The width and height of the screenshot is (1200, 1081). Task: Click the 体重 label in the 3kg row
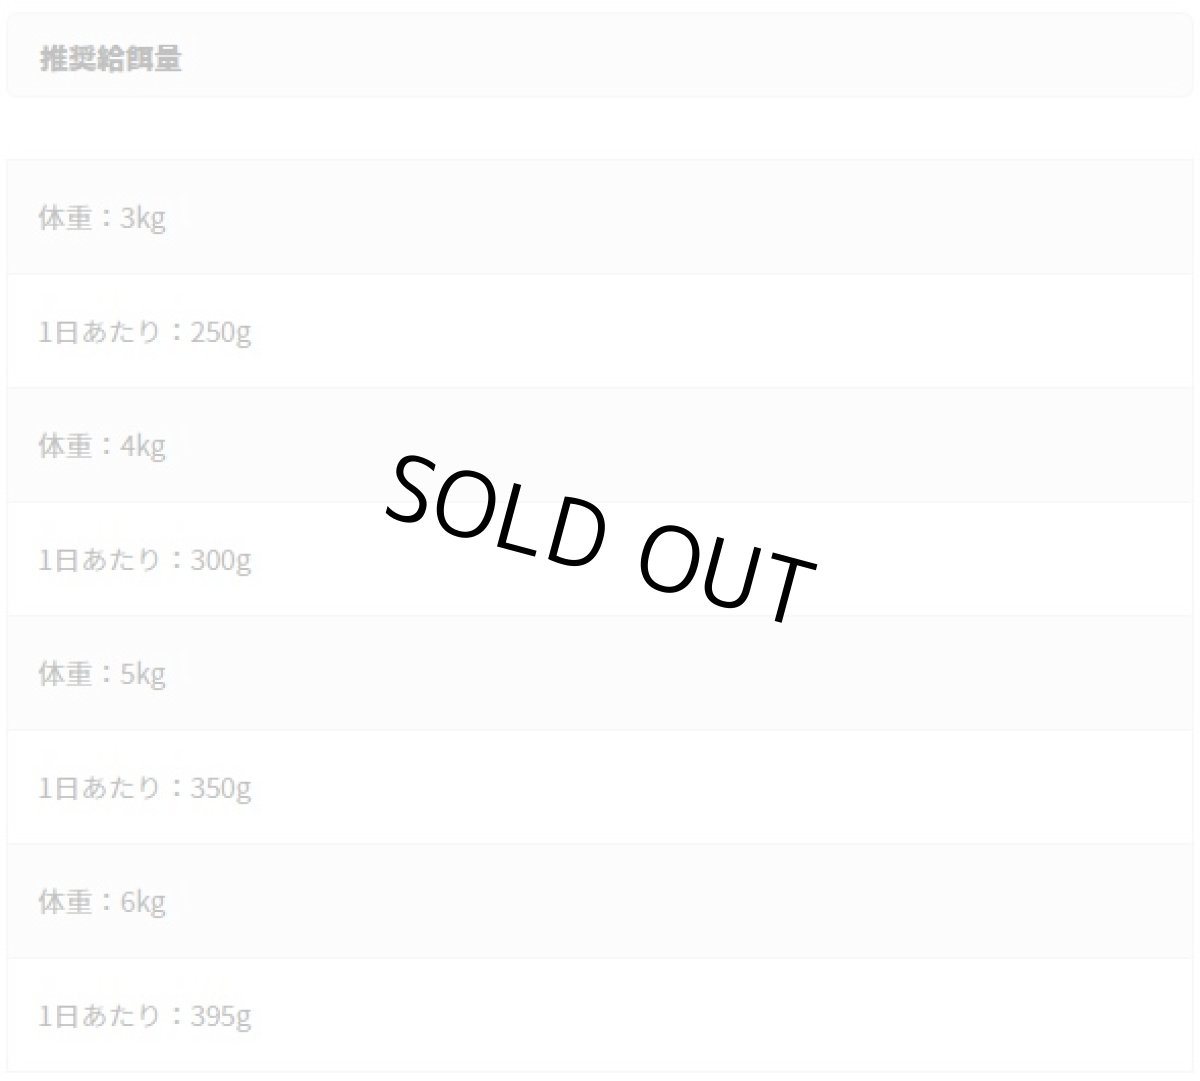66,218
